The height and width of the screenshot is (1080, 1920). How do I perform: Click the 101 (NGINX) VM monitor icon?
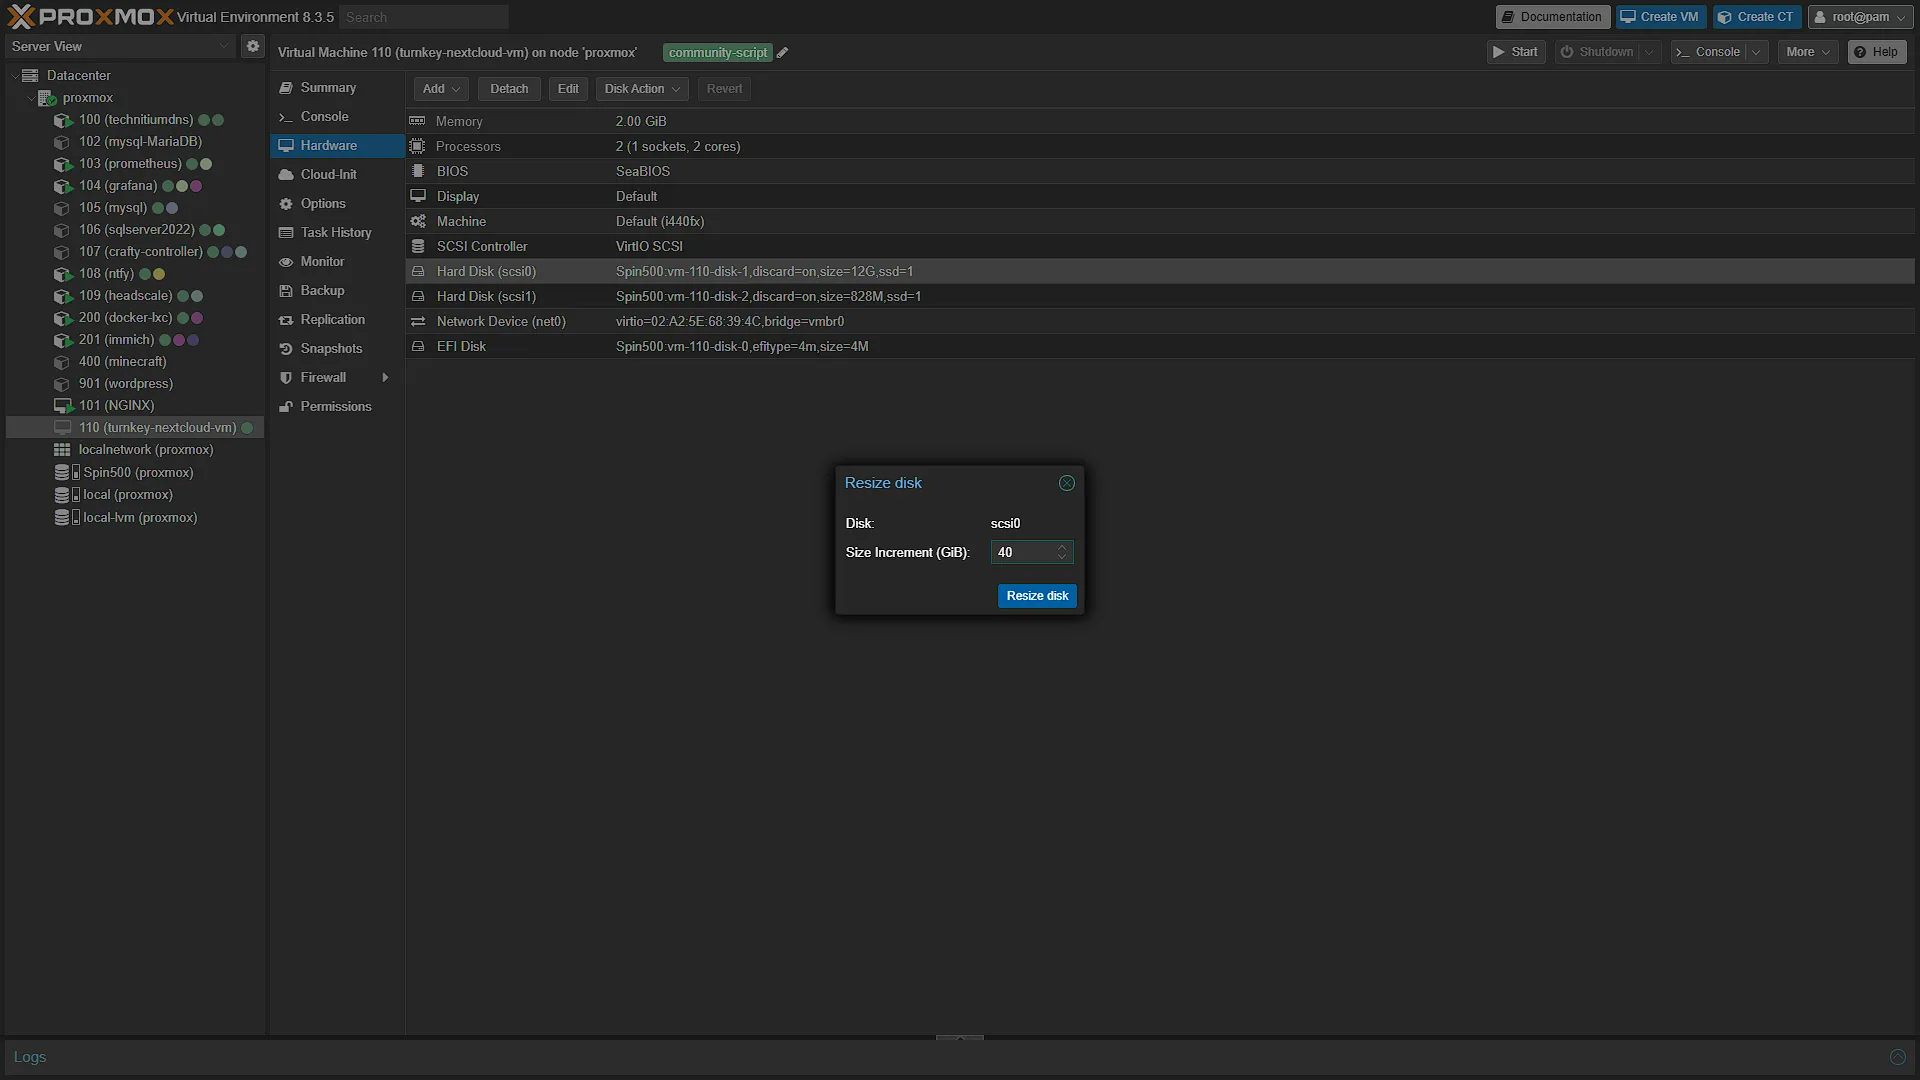[63, 406]
